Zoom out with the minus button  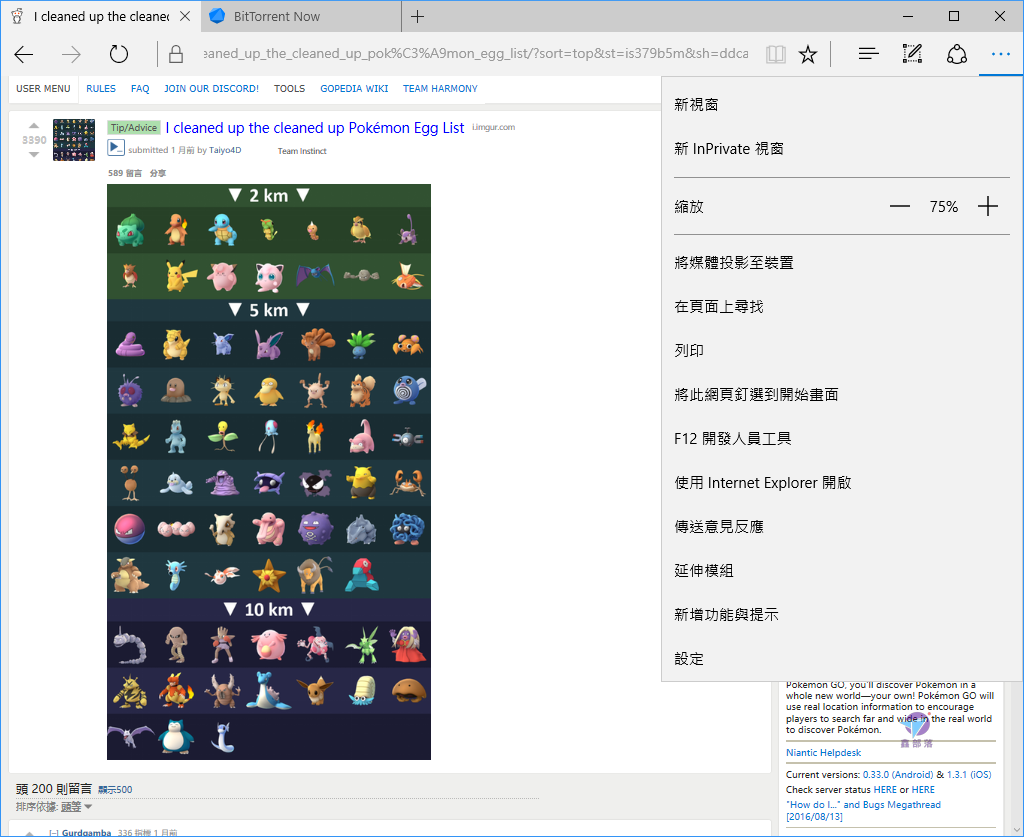(899, 206)
